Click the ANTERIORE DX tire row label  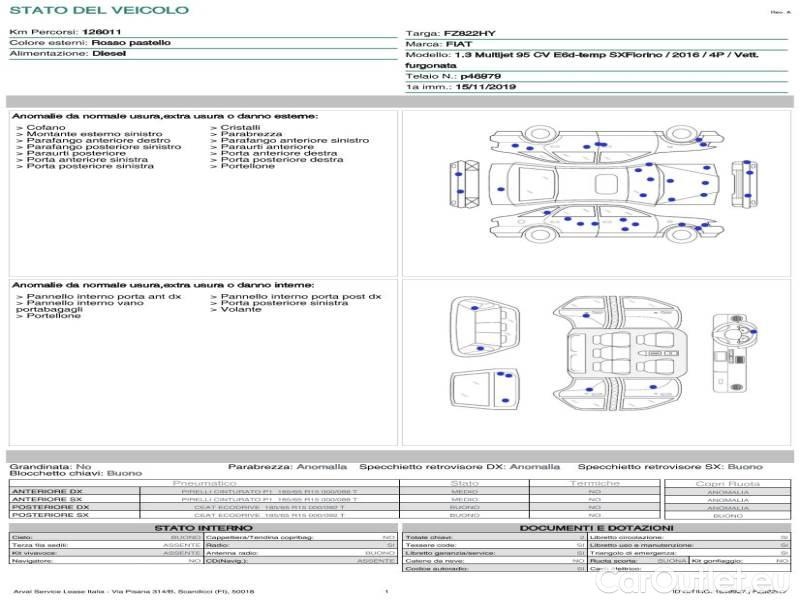pos(46,492)
